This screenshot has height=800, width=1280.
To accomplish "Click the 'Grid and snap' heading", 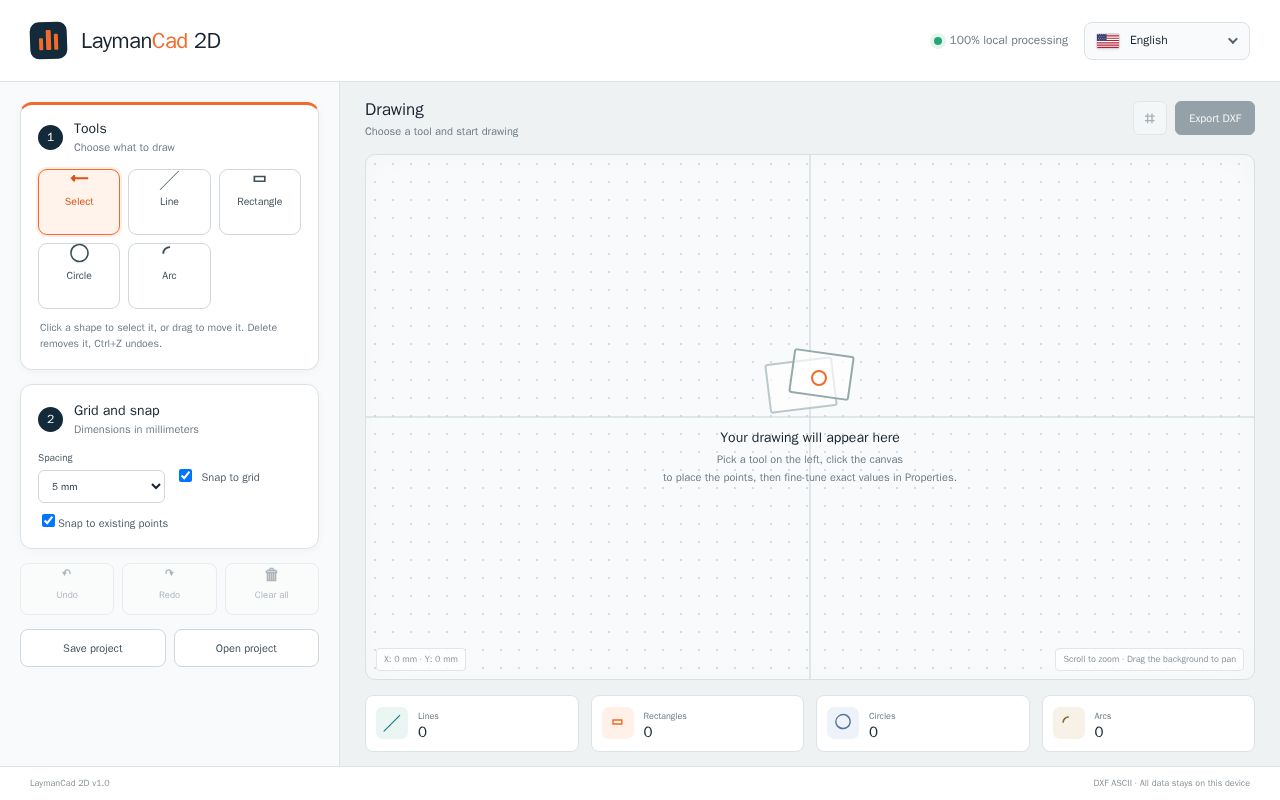I will point(117,411).
